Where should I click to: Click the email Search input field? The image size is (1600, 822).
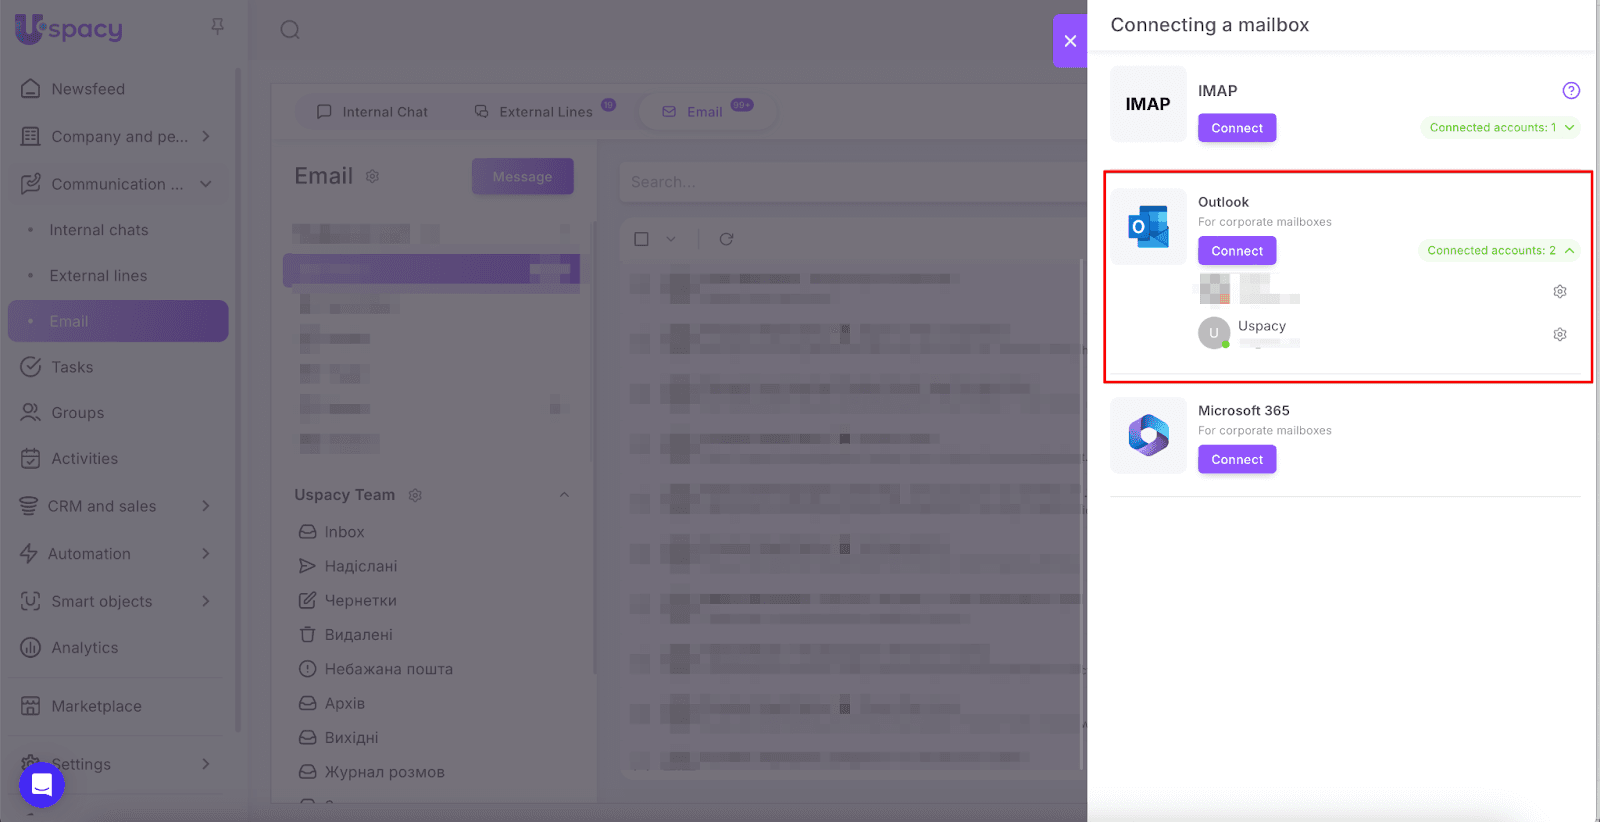(x=850, y=182)
